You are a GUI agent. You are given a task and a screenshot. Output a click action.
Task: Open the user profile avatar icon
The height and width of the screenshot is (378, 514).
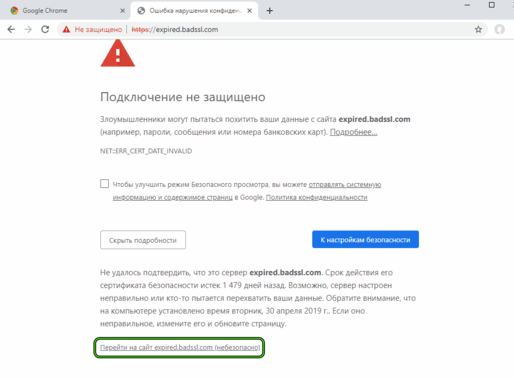[x=499, y=29]
